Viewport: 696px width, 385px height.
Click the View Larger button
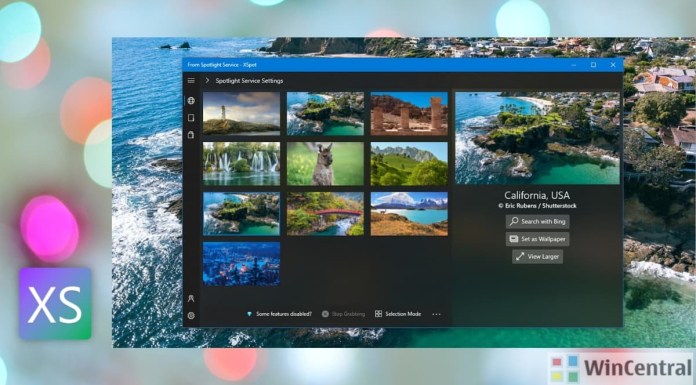click(x=538, y=257)
